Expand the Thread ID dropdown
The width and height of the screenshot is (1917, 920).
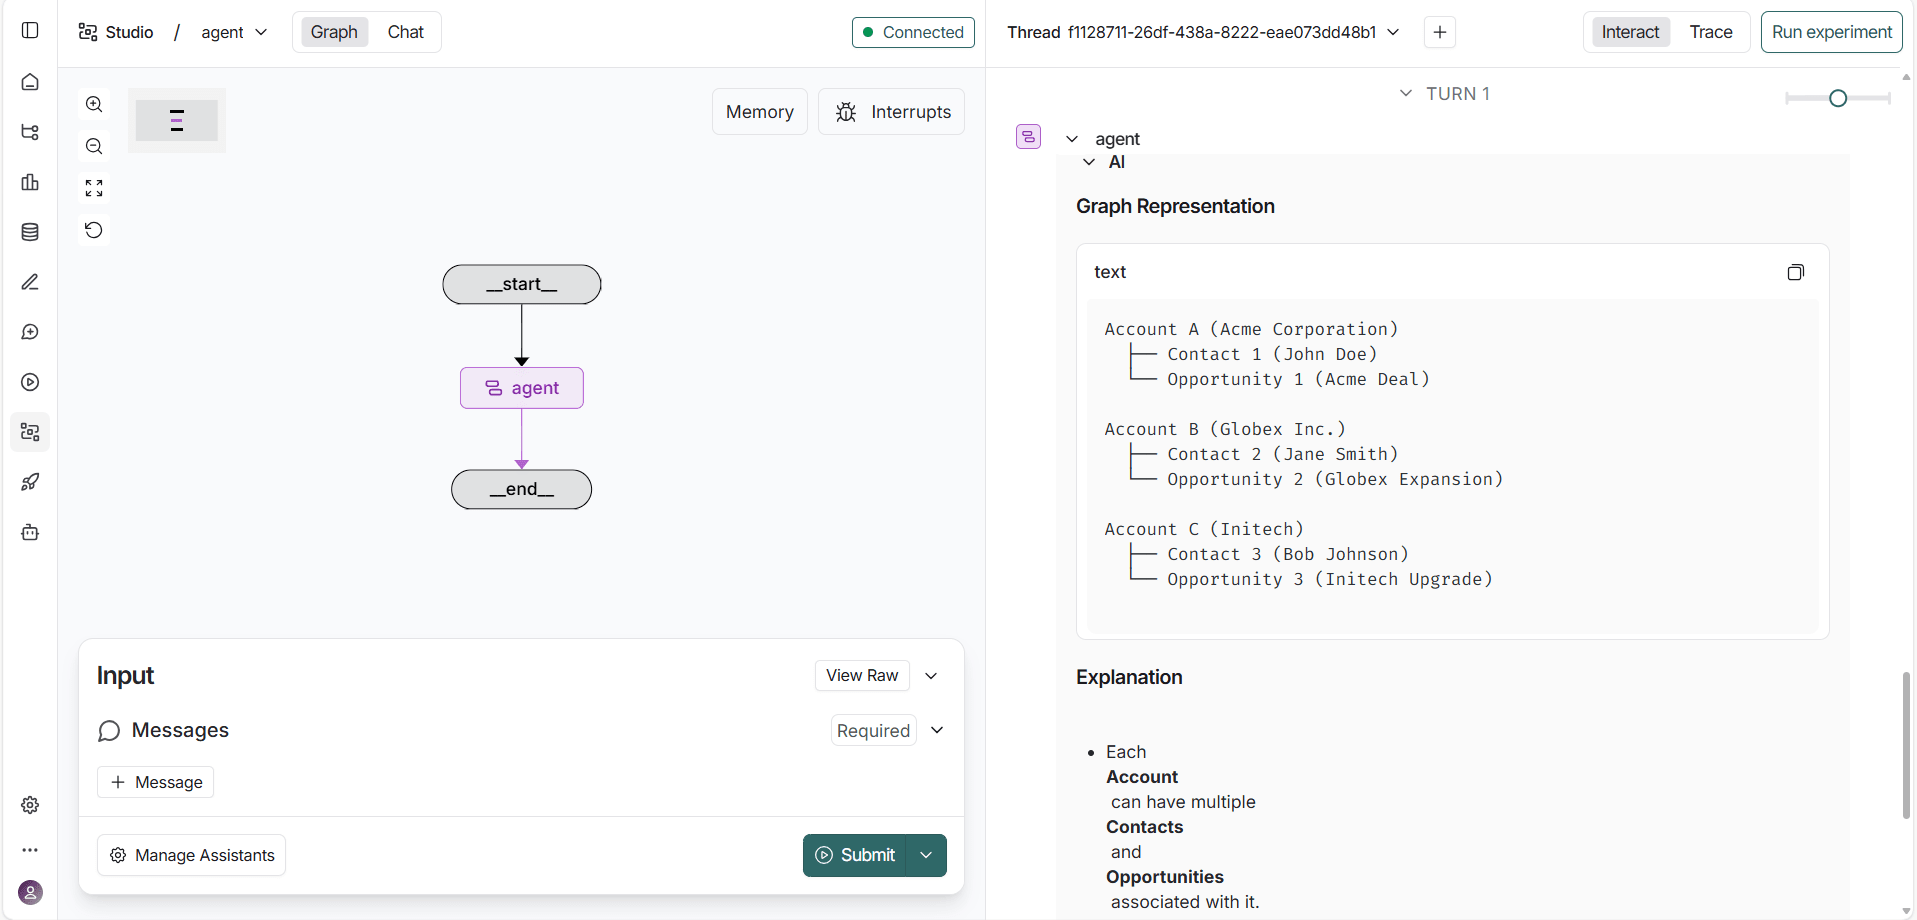[x=1393, y=32]
